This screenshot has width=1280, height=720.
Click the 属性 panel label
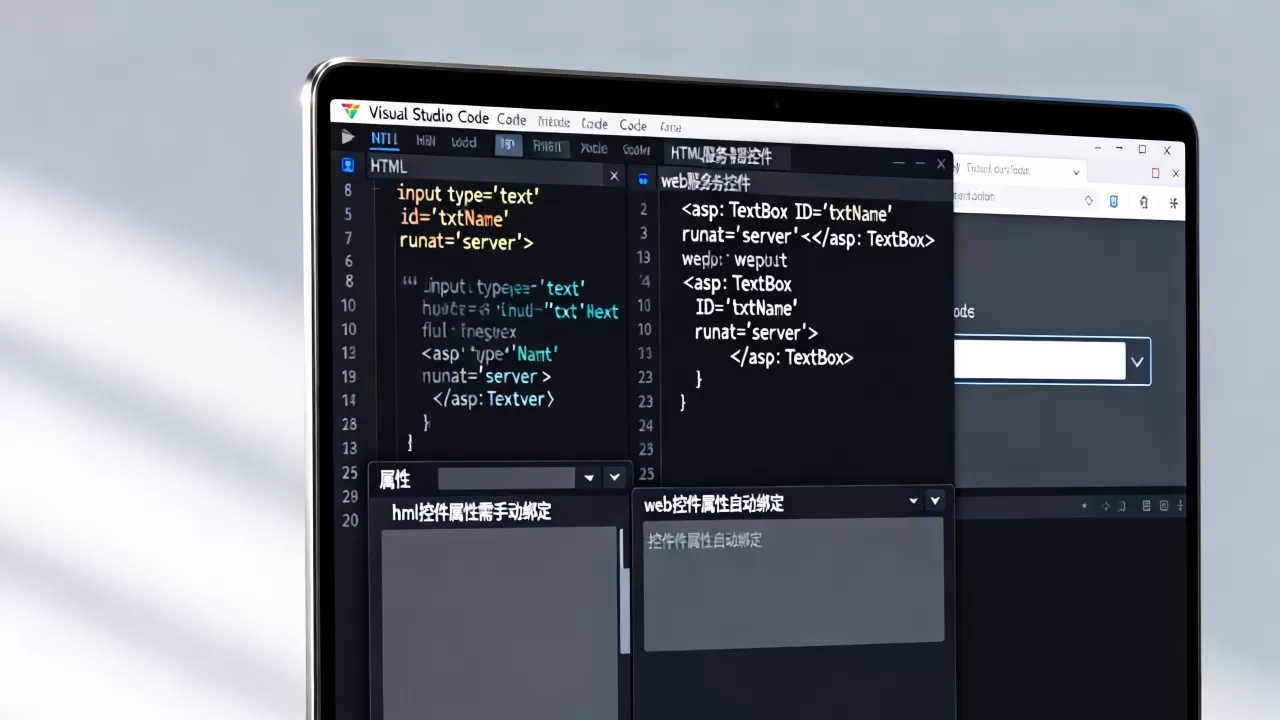point(395,479)
